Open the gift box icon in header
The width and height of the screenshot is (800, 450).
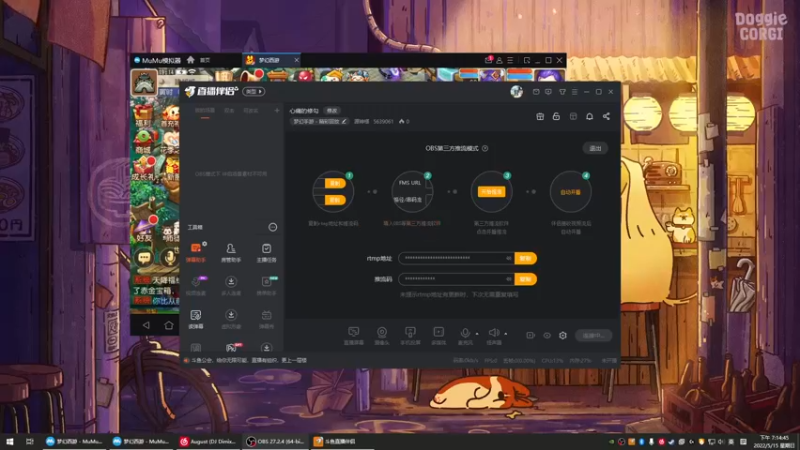pos(540,116)
